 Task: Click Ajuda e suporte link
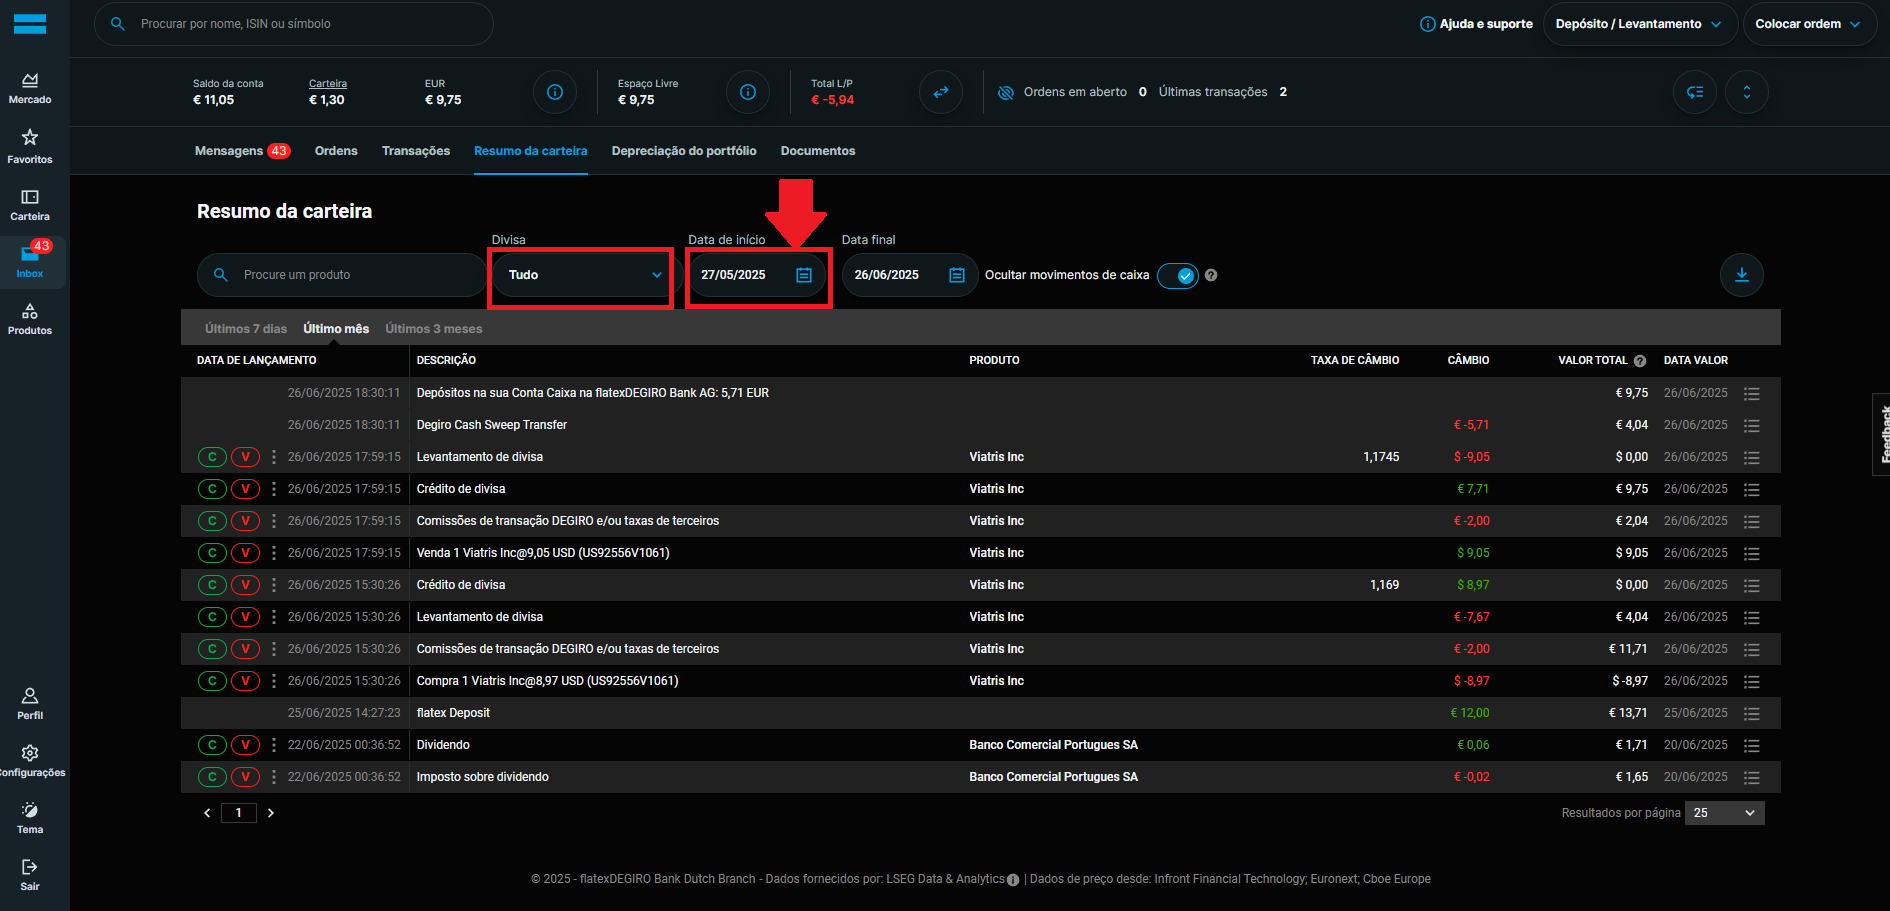[1477, 24]
